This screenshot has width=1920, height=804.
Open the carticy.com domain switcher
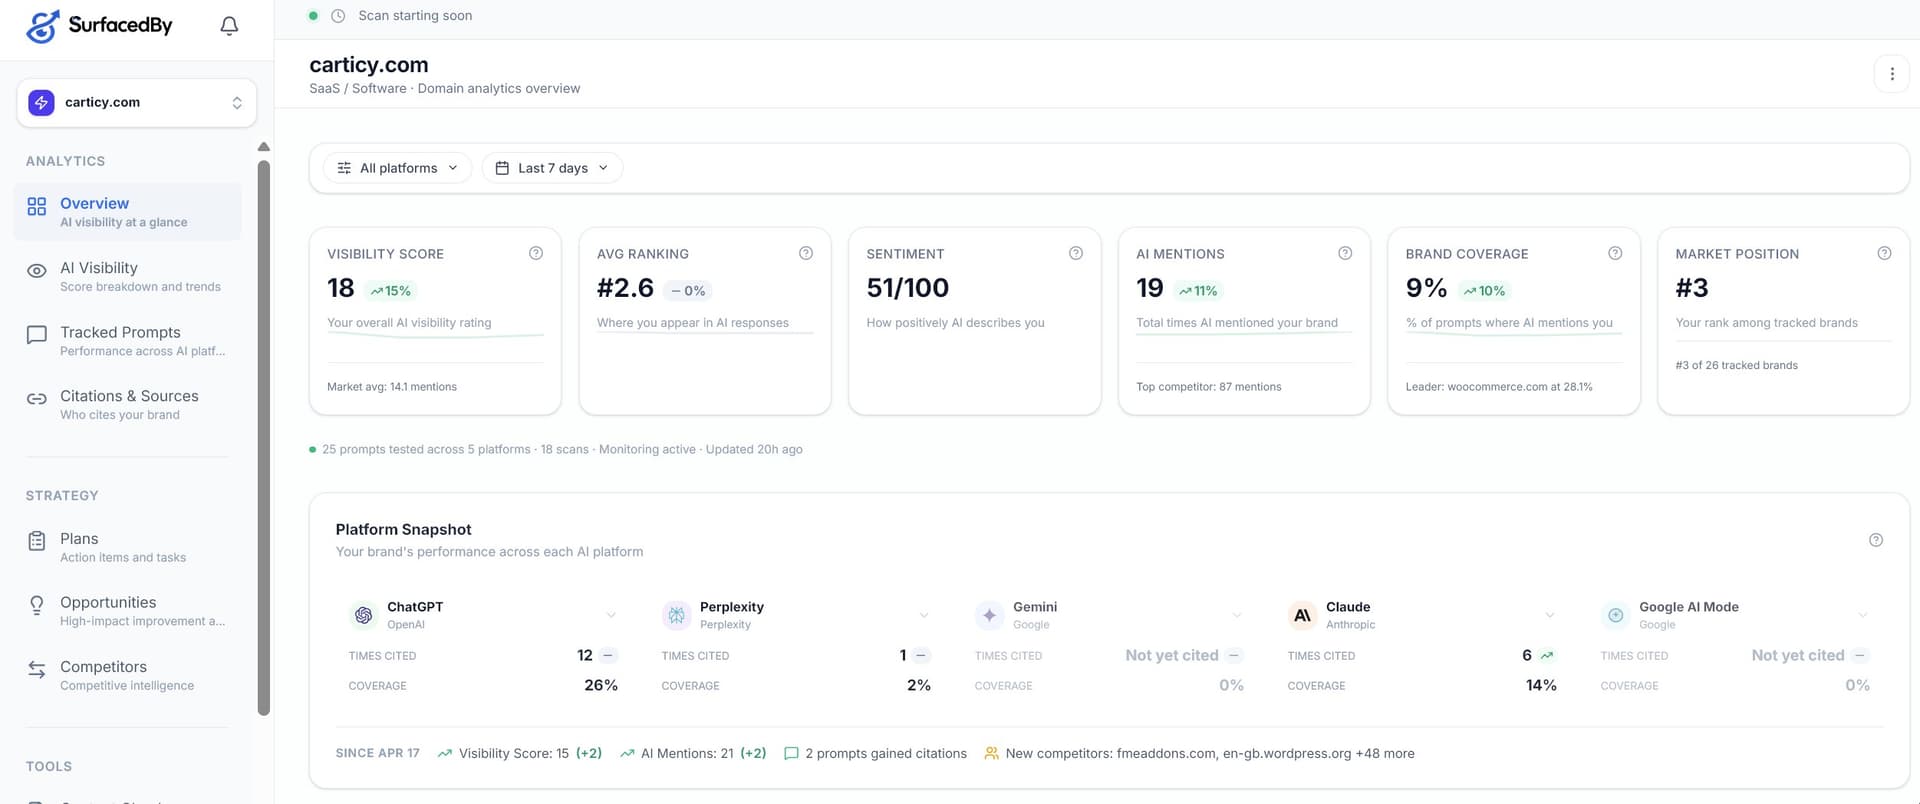pos(137,103)
